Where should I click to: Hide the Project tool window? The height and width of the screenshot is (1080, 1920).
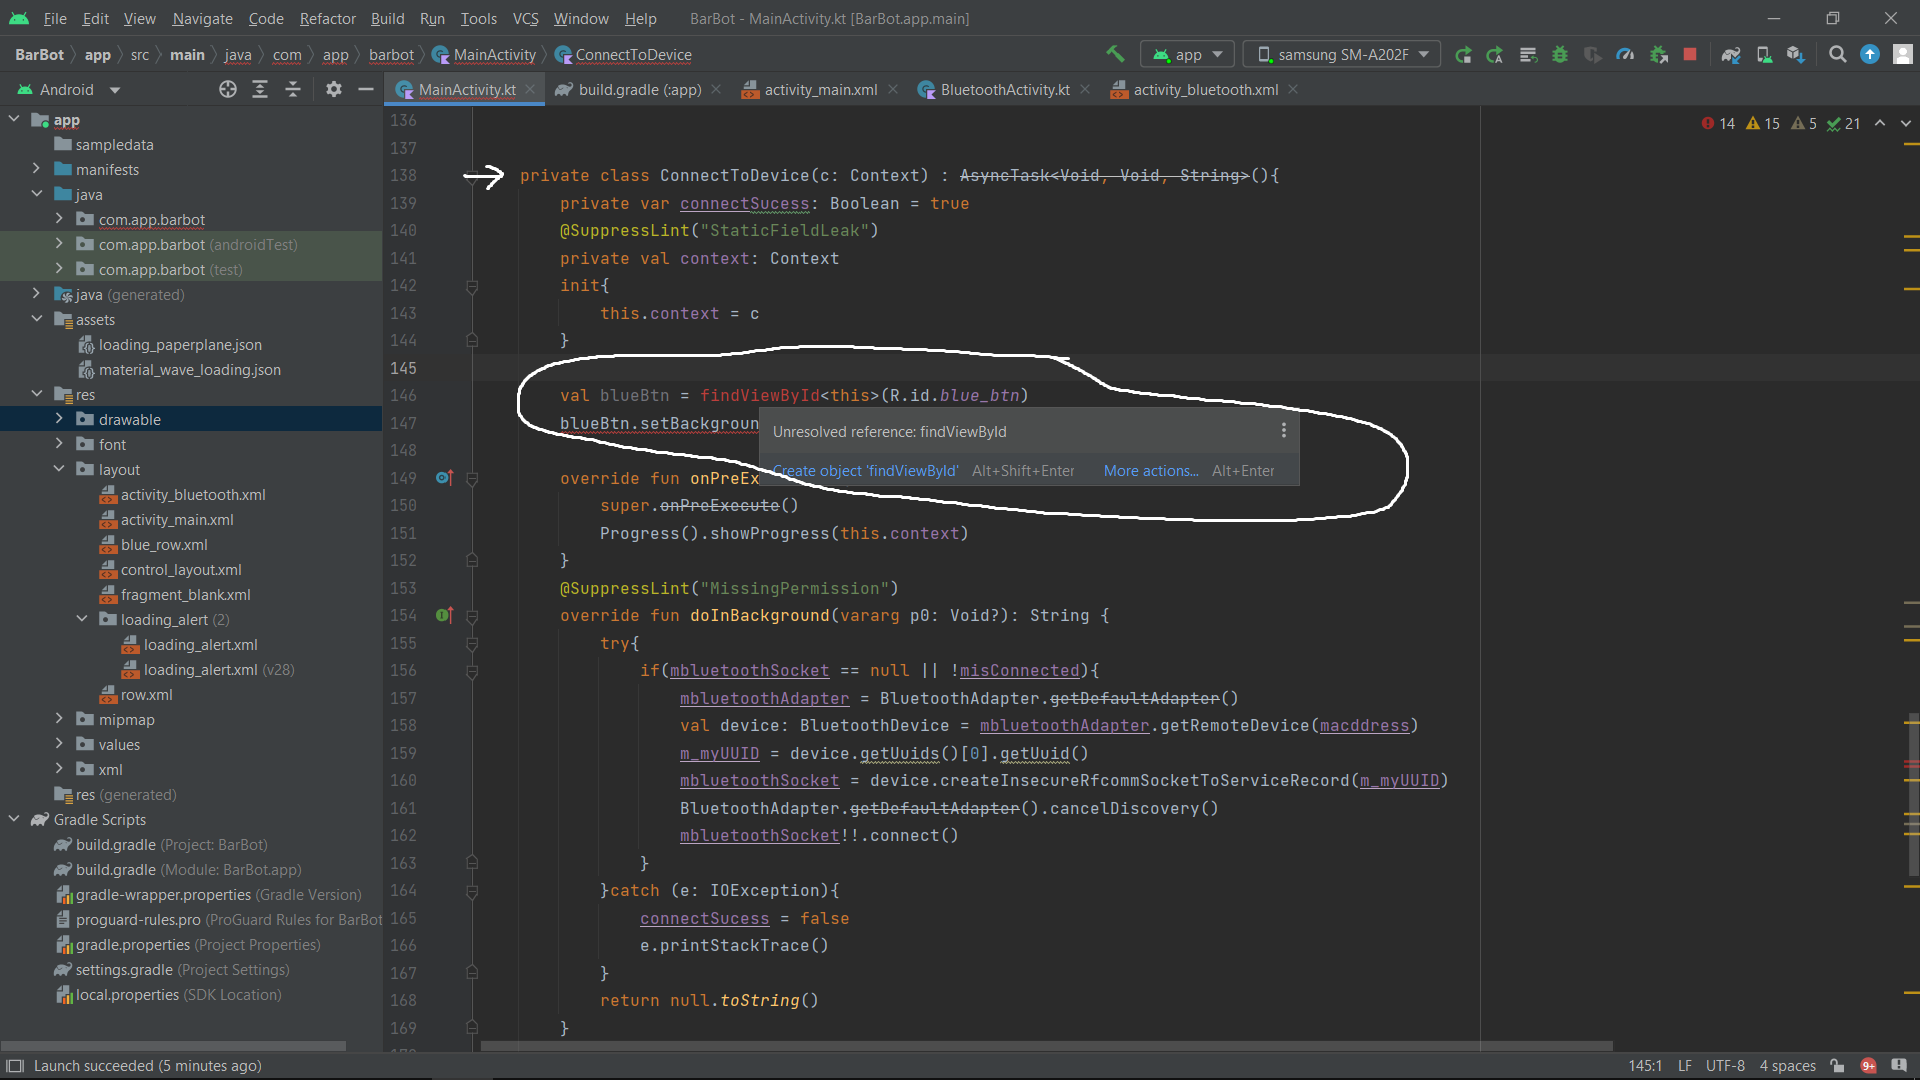(x=366, y=90)
